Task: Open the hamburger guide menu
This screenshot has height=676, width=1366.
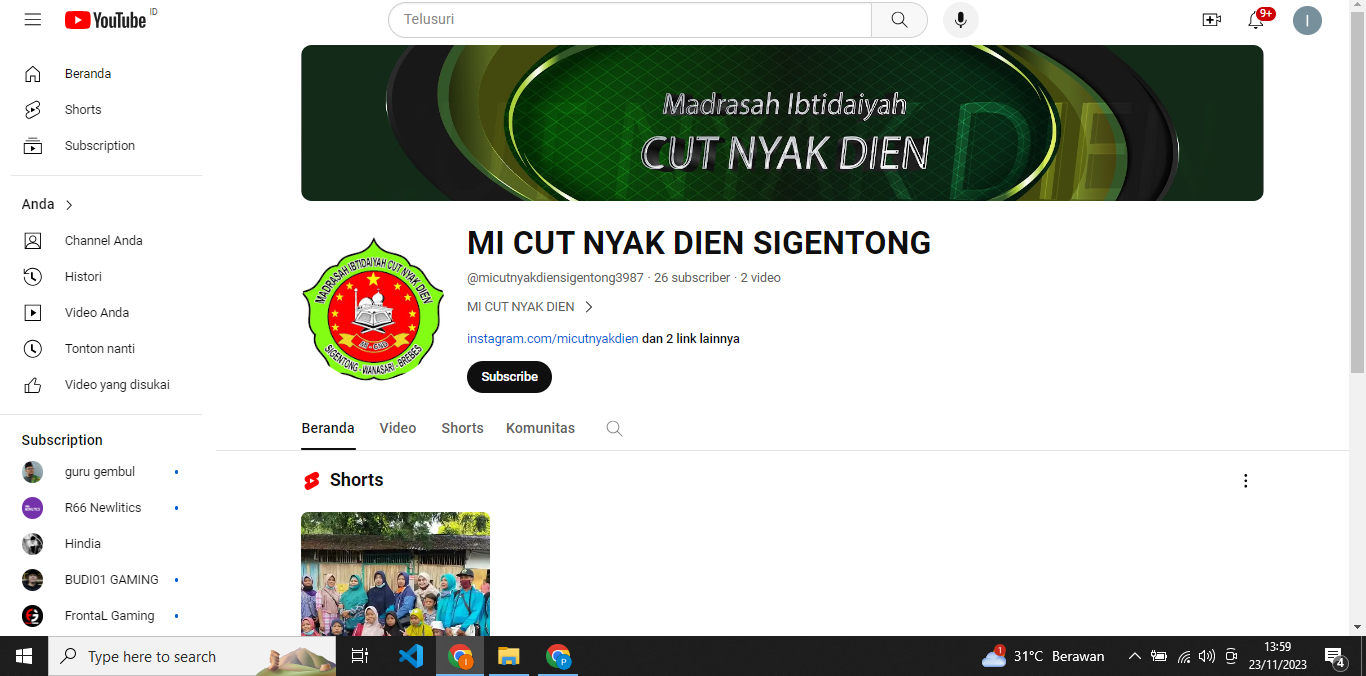Action: [x=33, y=20]
